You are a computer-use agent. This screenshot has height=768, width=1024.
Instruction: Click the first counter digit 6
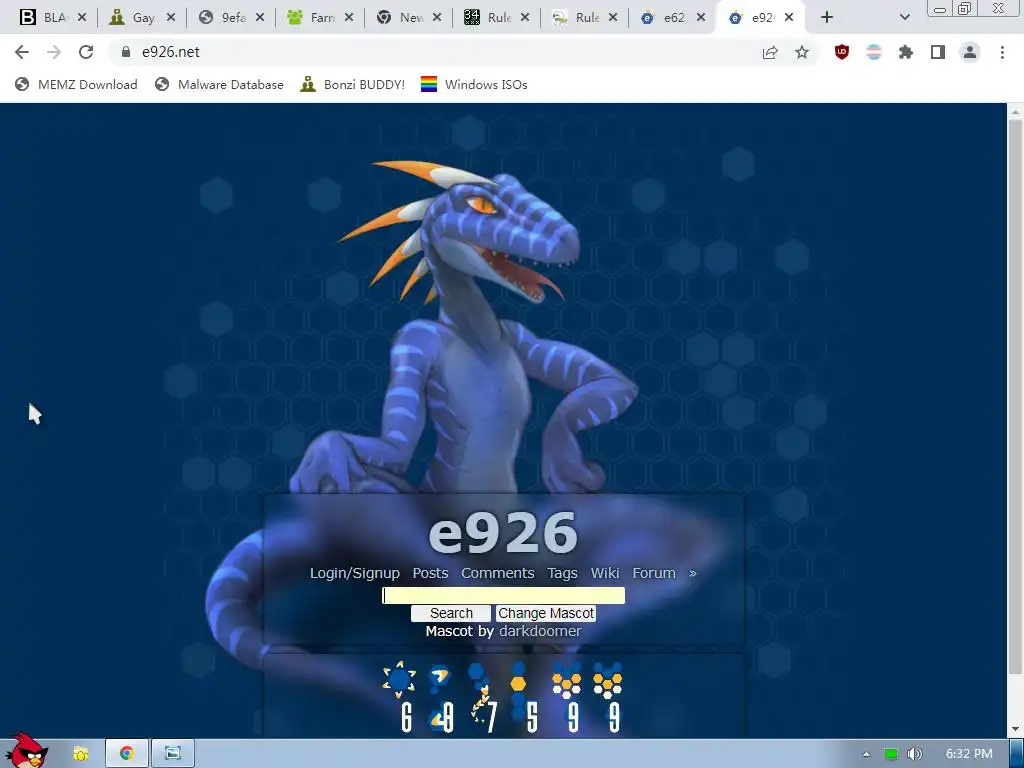click(406, 717)
